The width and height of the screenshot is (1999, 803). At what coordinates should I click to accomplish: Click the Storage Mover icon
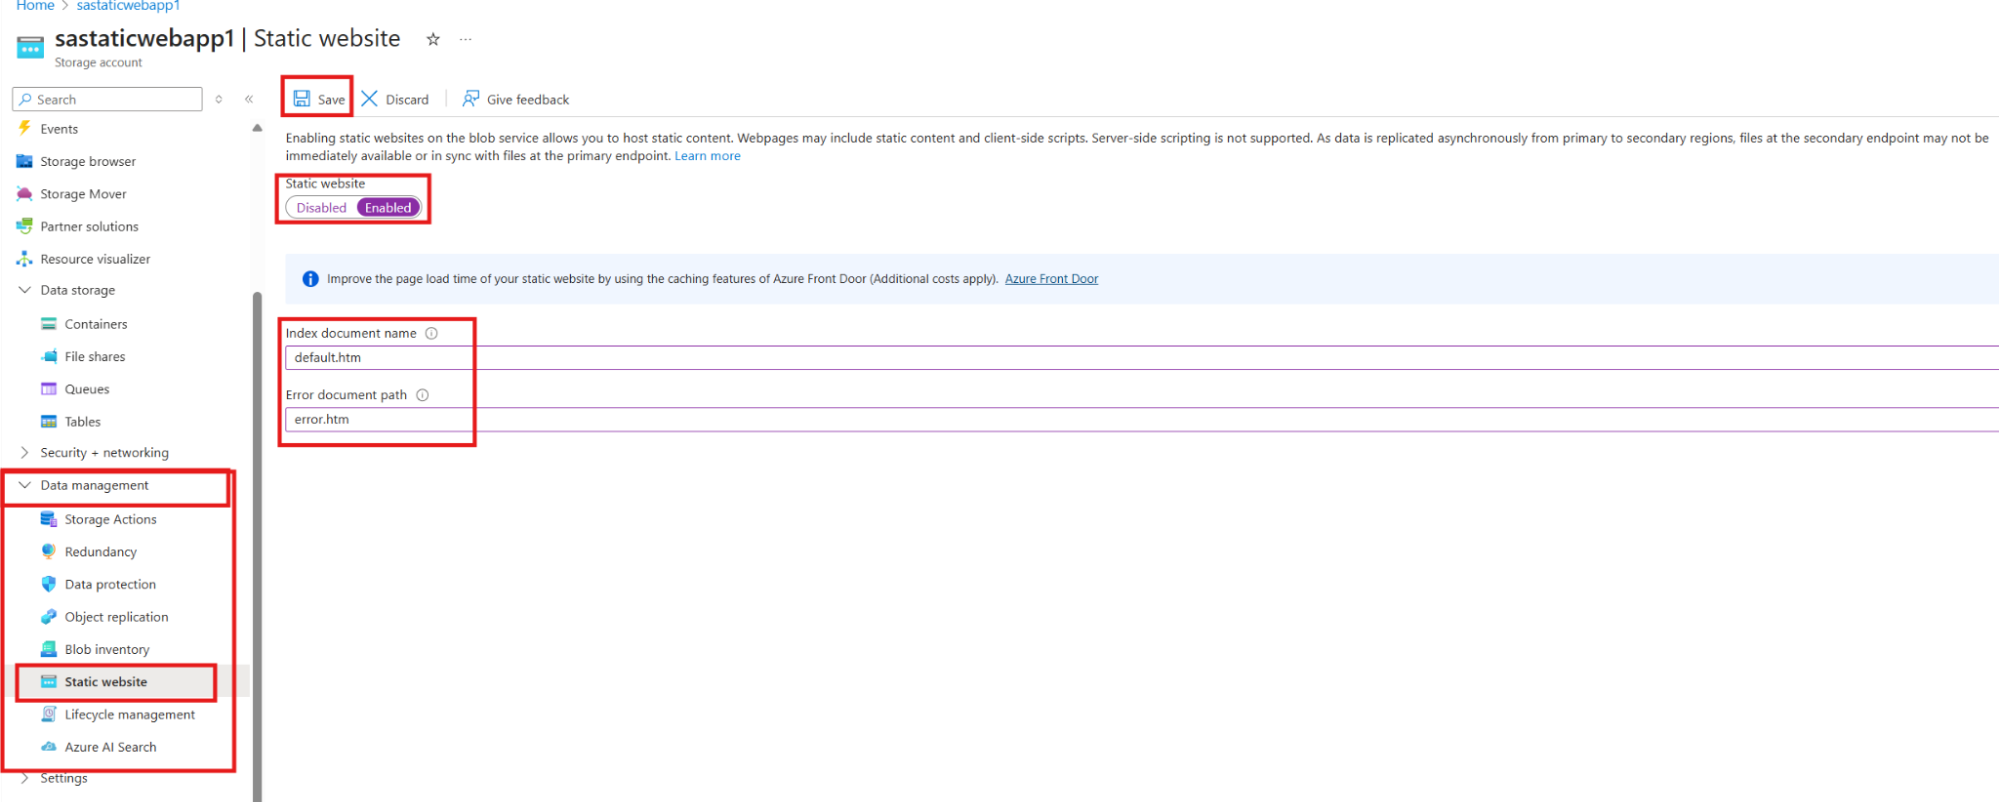pos(25,194)
